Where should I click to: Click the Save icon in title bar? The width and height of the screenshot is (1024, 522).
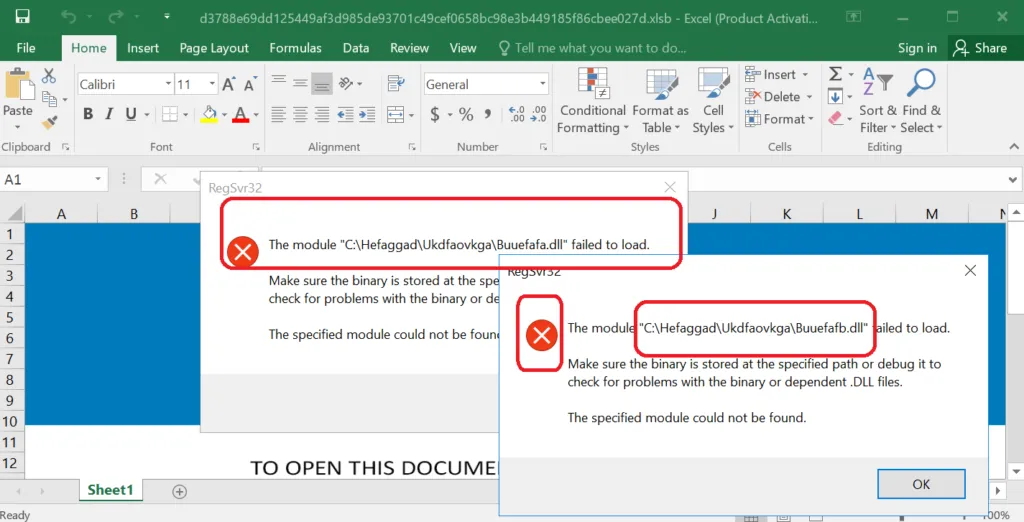(22, 16)
